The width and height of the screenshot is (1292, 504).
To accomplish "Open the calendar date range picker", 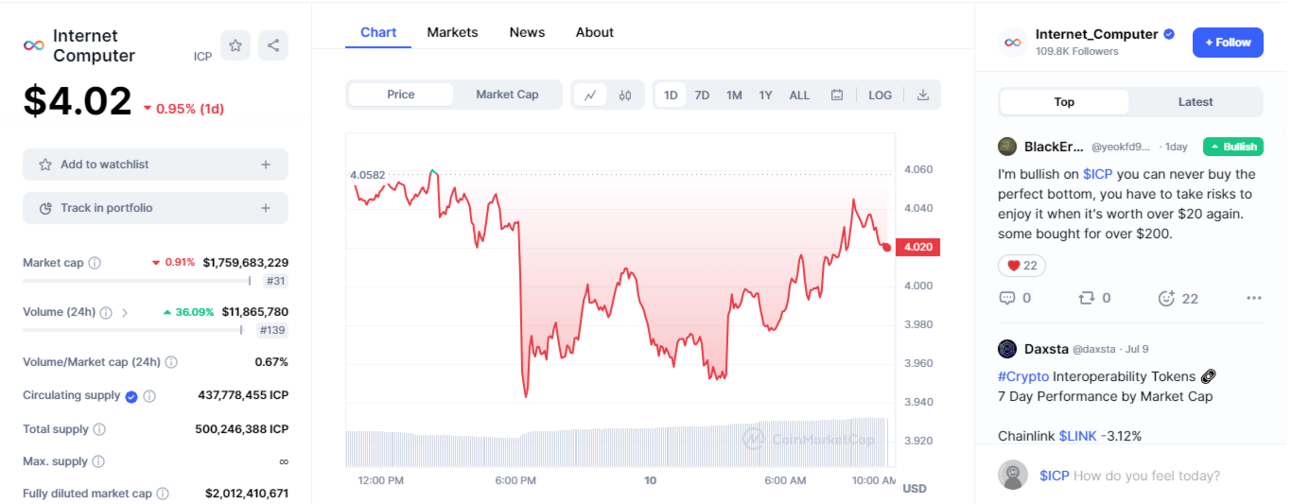I will [x=837, y=95].
